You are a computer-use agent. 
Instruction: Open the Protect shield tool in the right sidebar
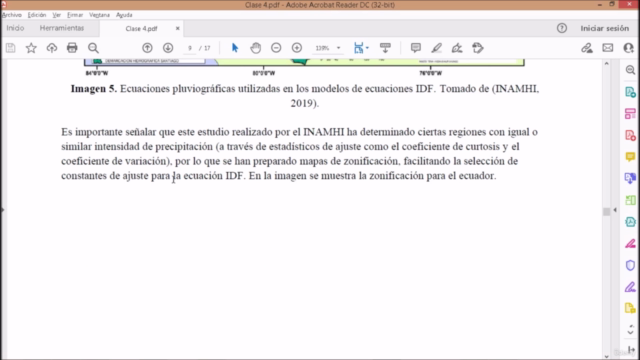630,265
